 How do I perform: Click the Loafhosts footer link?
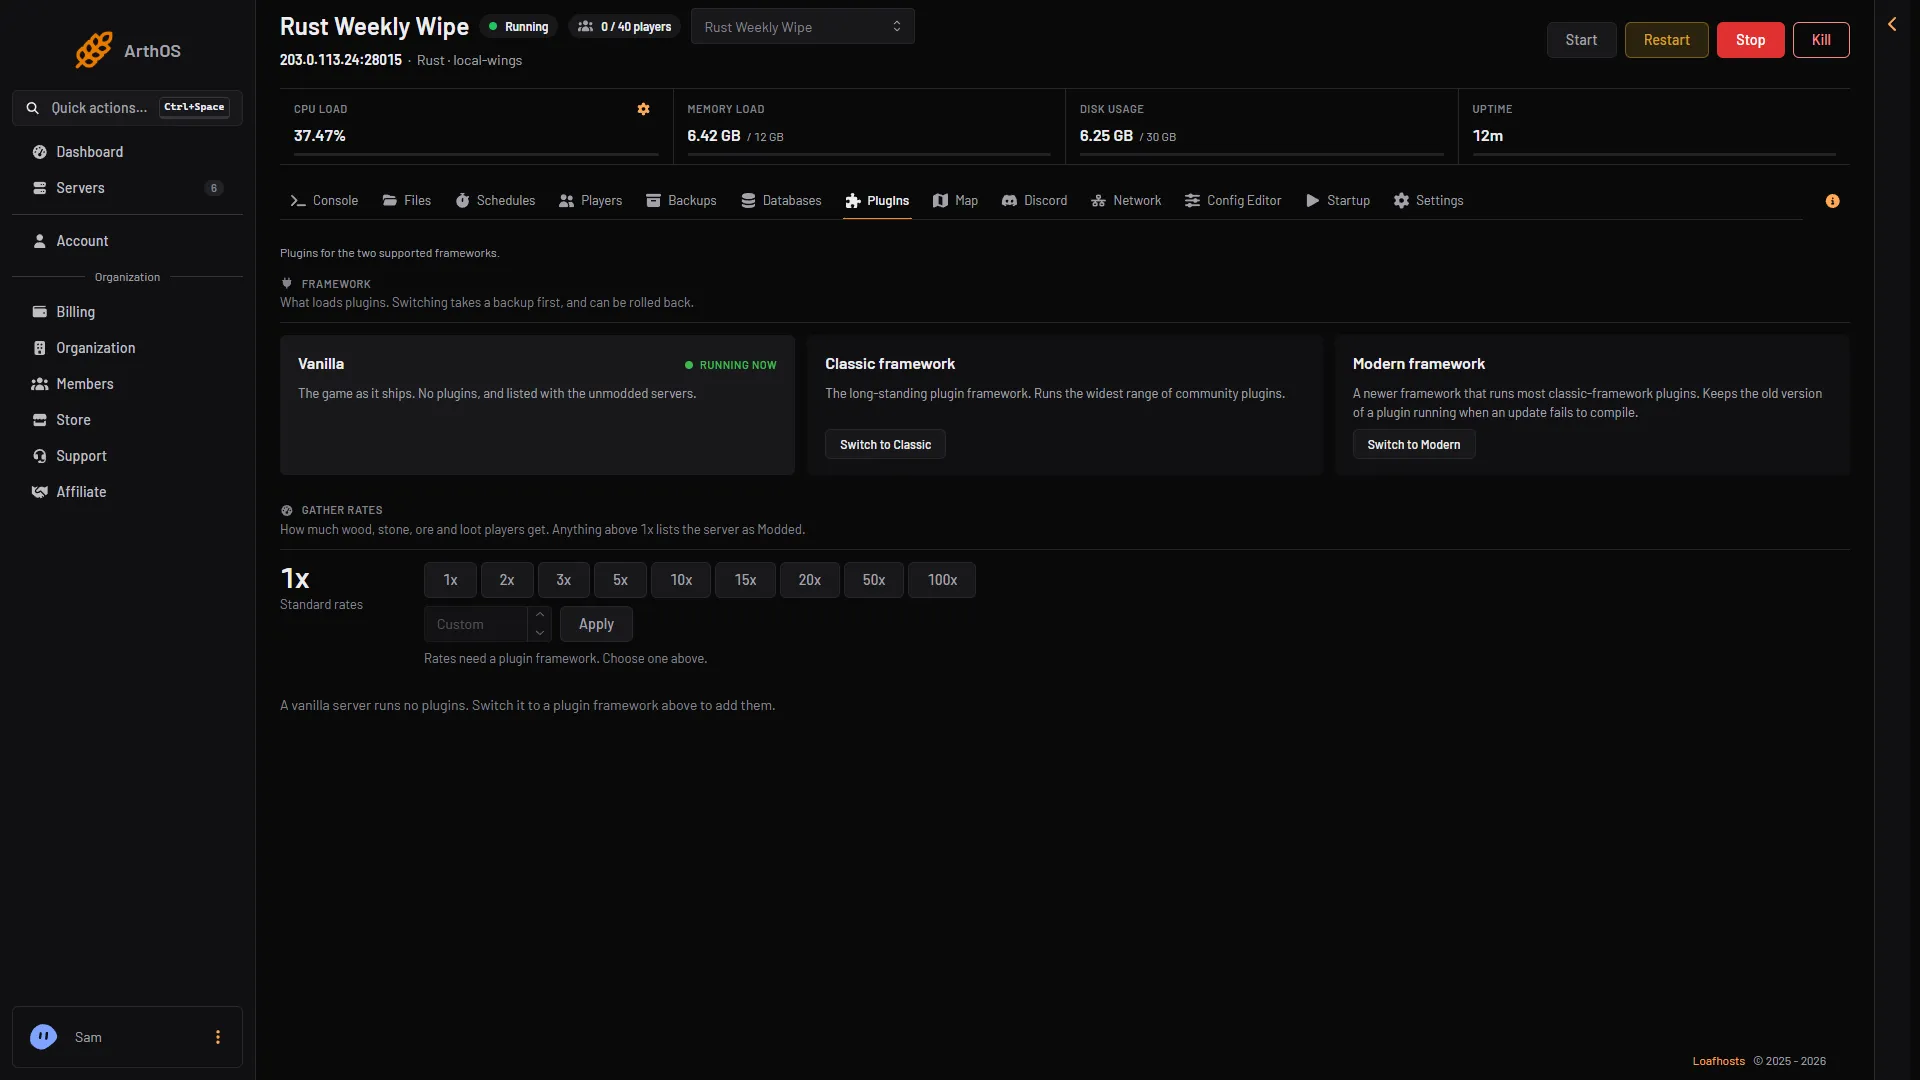click(1718, 1061)
